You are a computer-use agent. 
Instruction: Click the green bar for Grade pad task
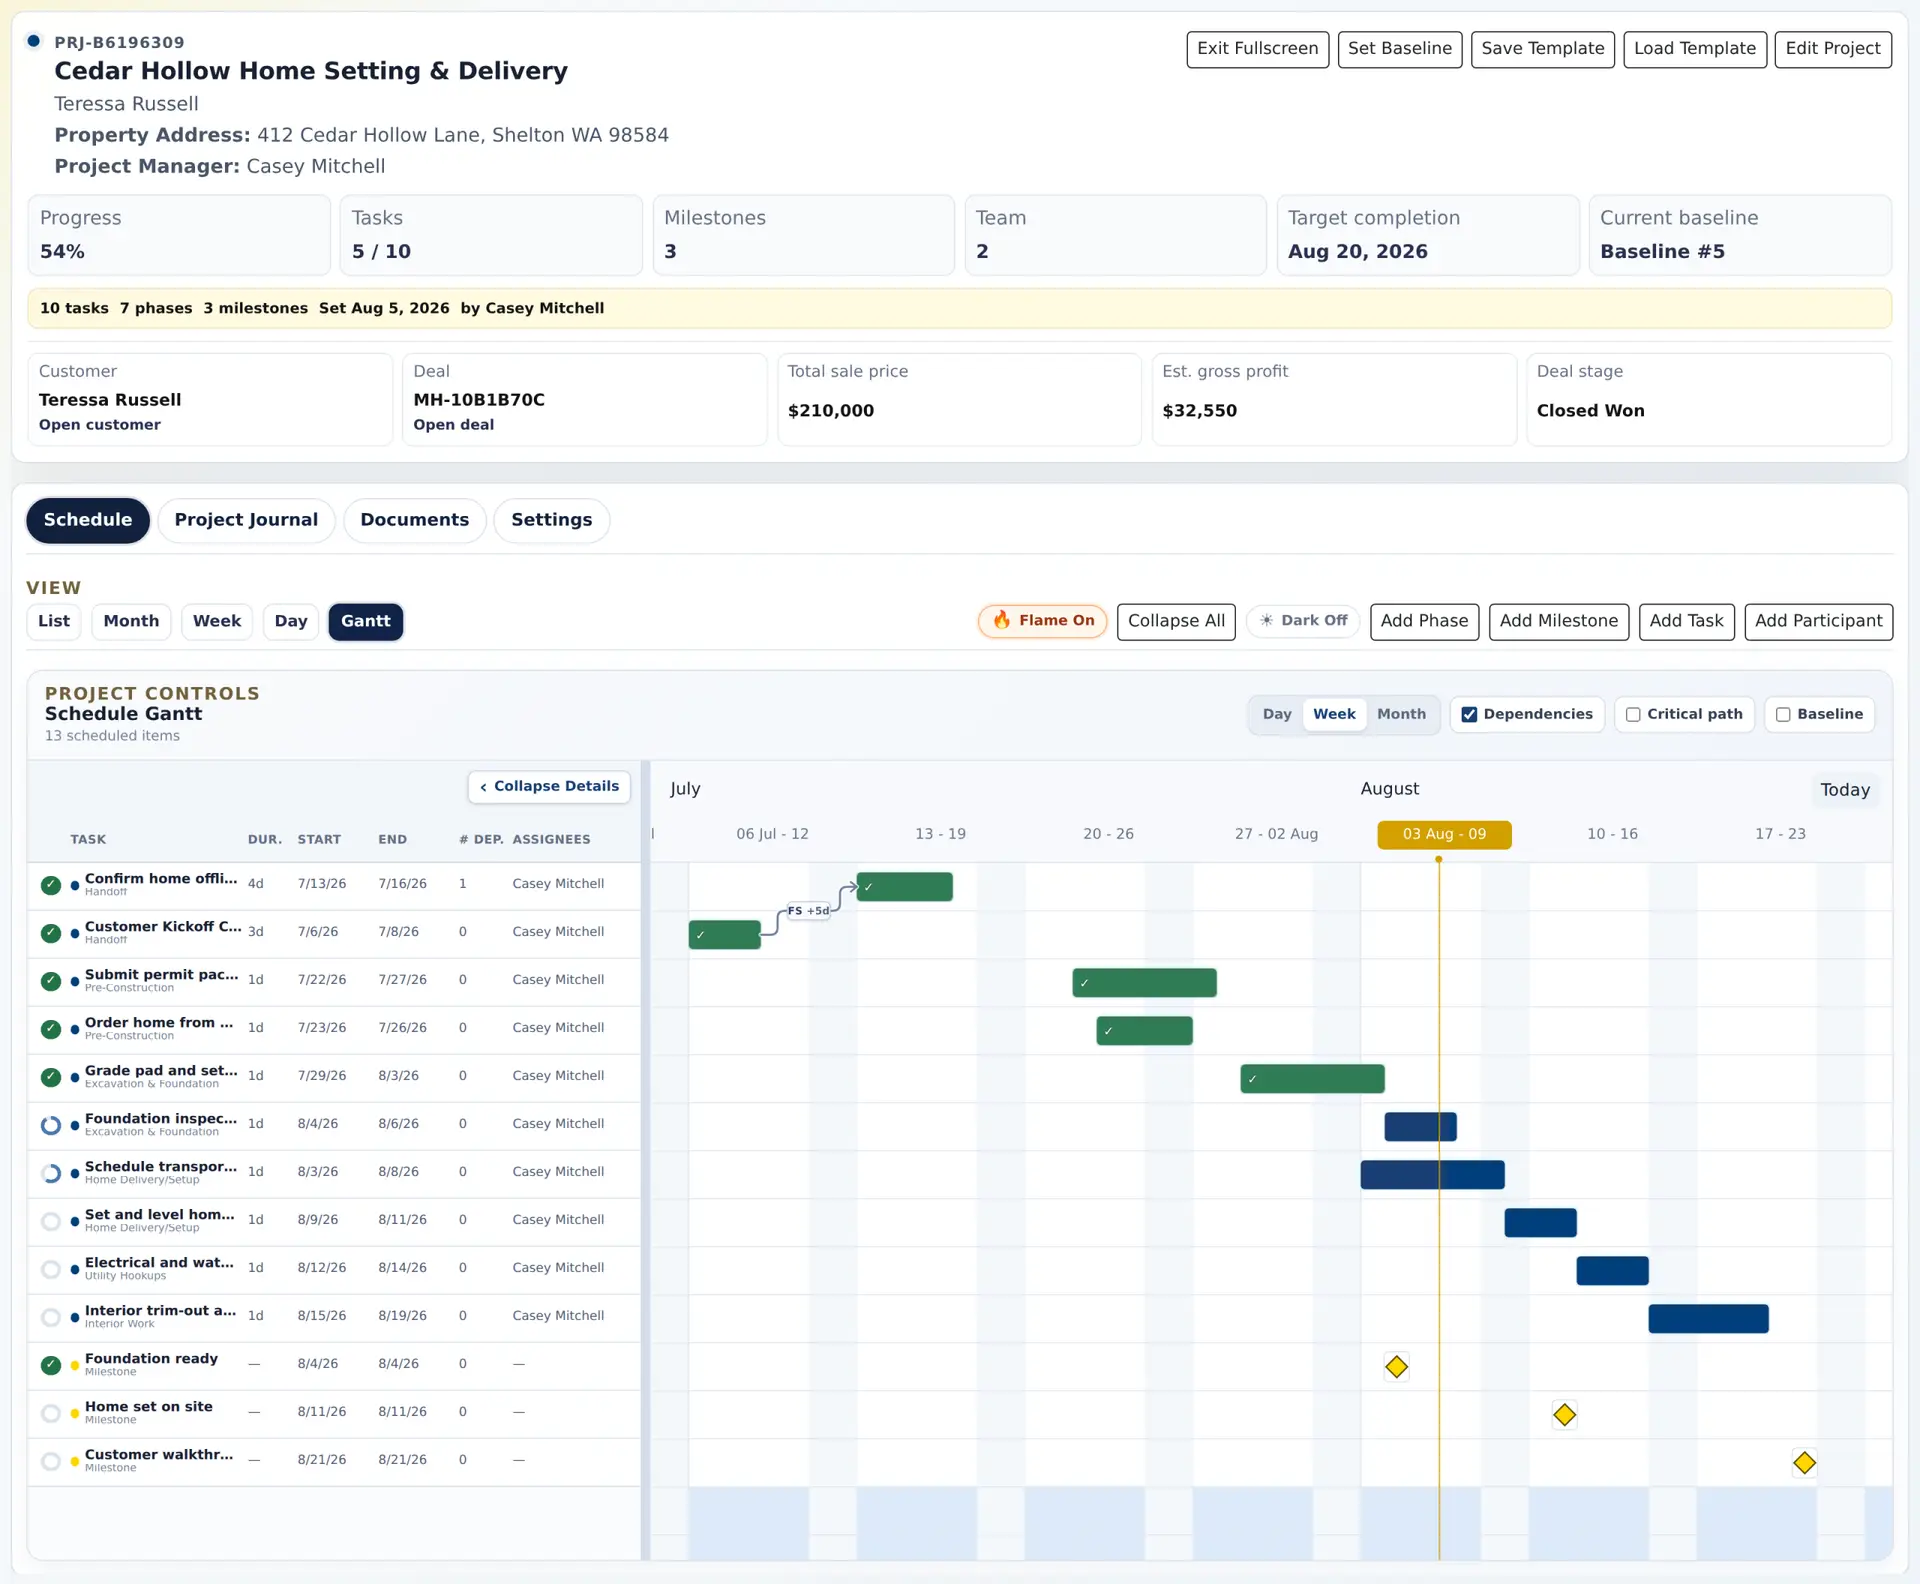pos(1312,1079)
